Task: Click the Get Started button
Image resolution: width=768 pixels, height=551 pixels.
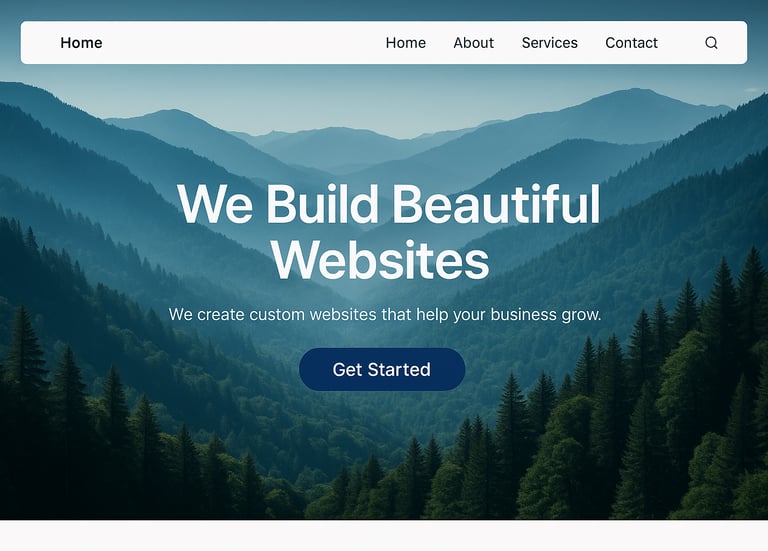Action: pos(382,369)
